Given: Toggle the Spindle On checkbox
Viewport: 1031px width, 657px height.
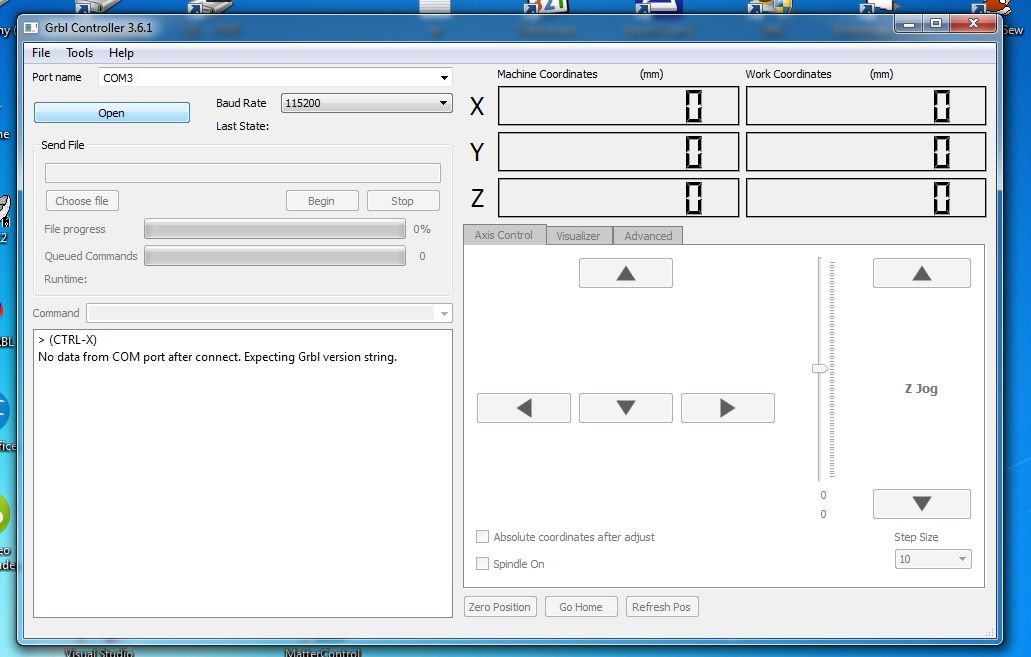Looking at the screenshot, I should click(482, 564).
